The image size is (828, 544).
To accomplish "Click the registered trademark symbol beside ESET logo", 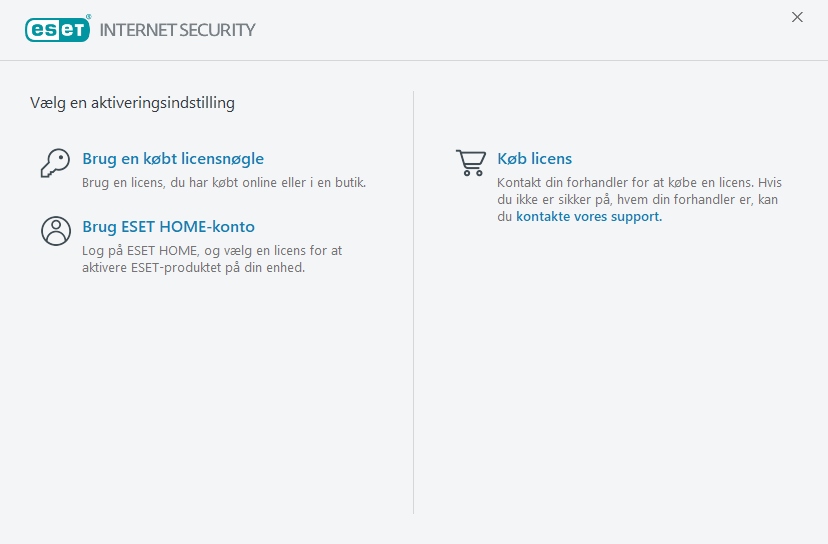I will pyautogui.click(x=89, y=18).
